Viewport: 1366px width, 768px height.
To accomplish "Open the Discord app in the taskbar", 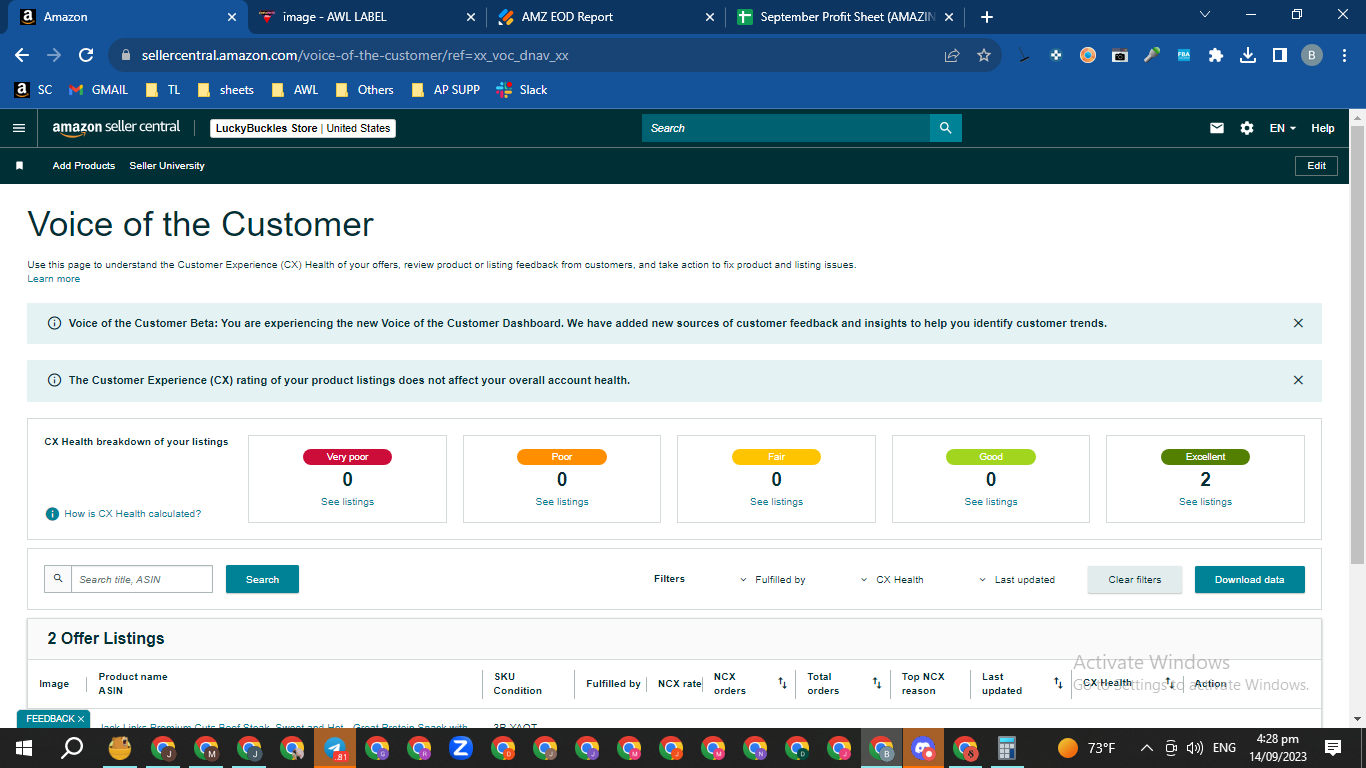I will coord(923,747).
